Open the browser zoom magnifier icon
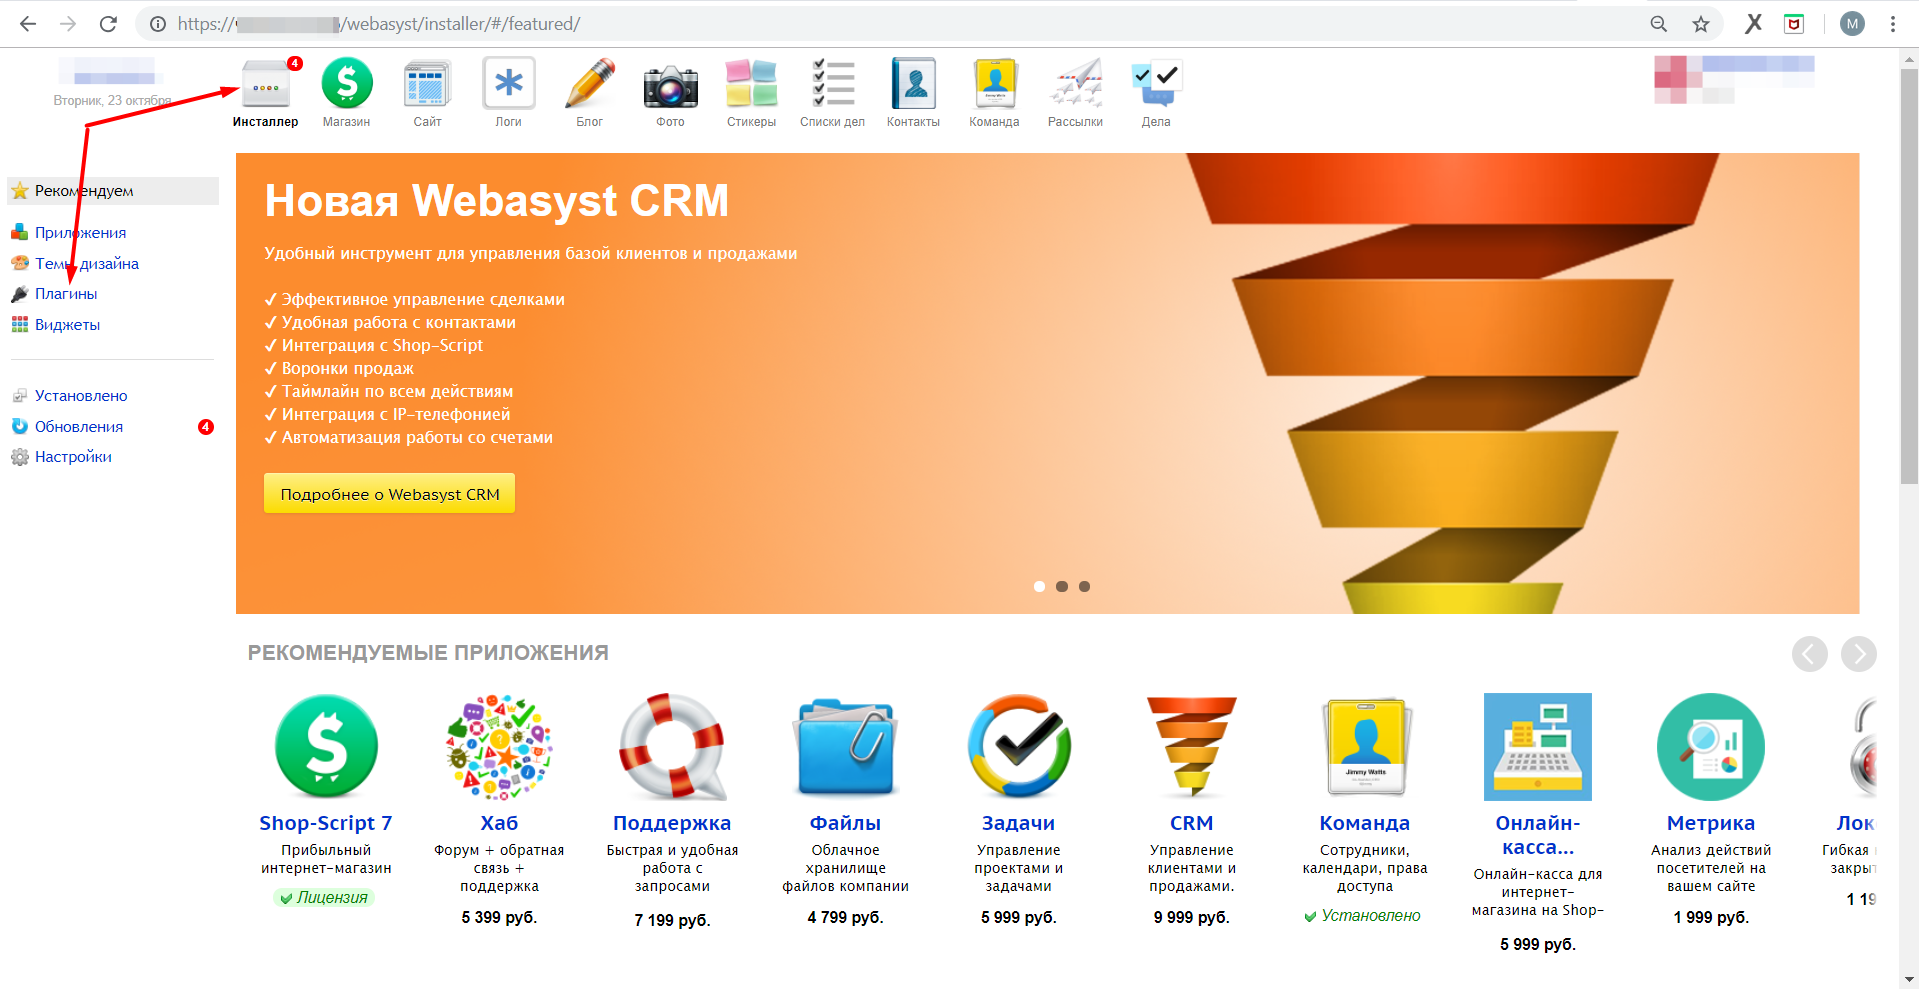1919x989 pixels. [1659, 24]
